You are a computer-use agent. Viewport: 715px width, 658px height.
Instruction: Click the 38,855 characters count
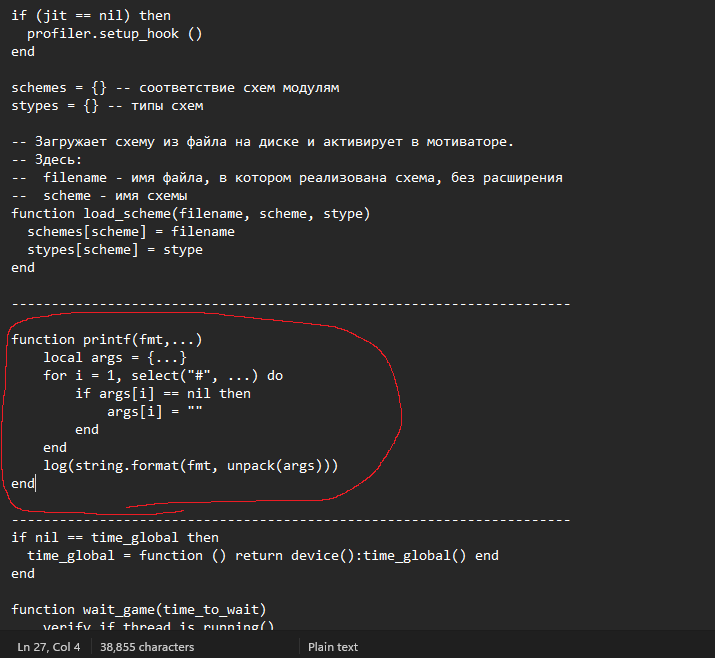[x=147, y=647]
